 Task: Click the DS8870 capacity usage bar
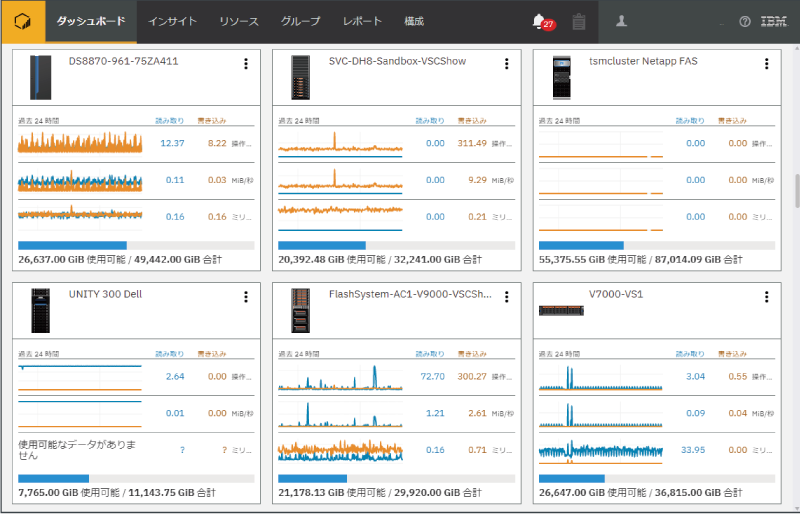(x=136, y=246)
